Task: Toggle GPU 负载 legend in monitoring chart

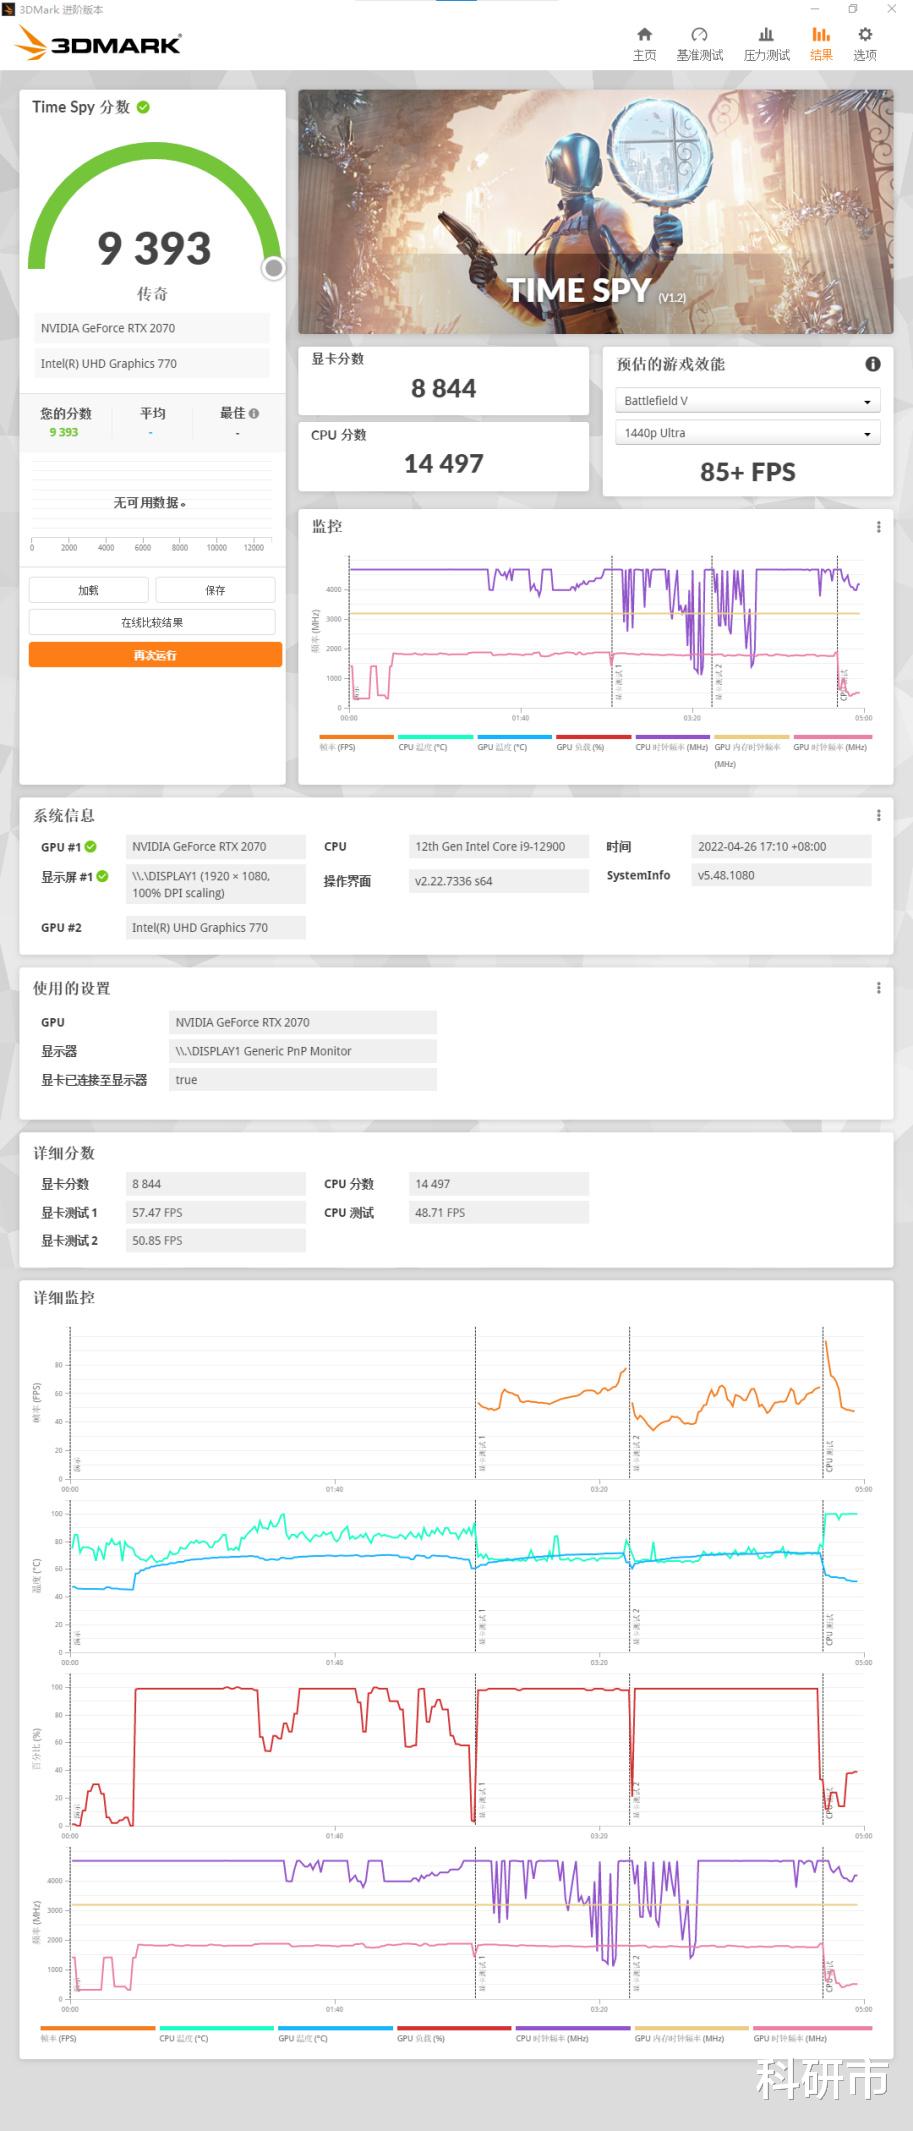Action: coord(593,743)
